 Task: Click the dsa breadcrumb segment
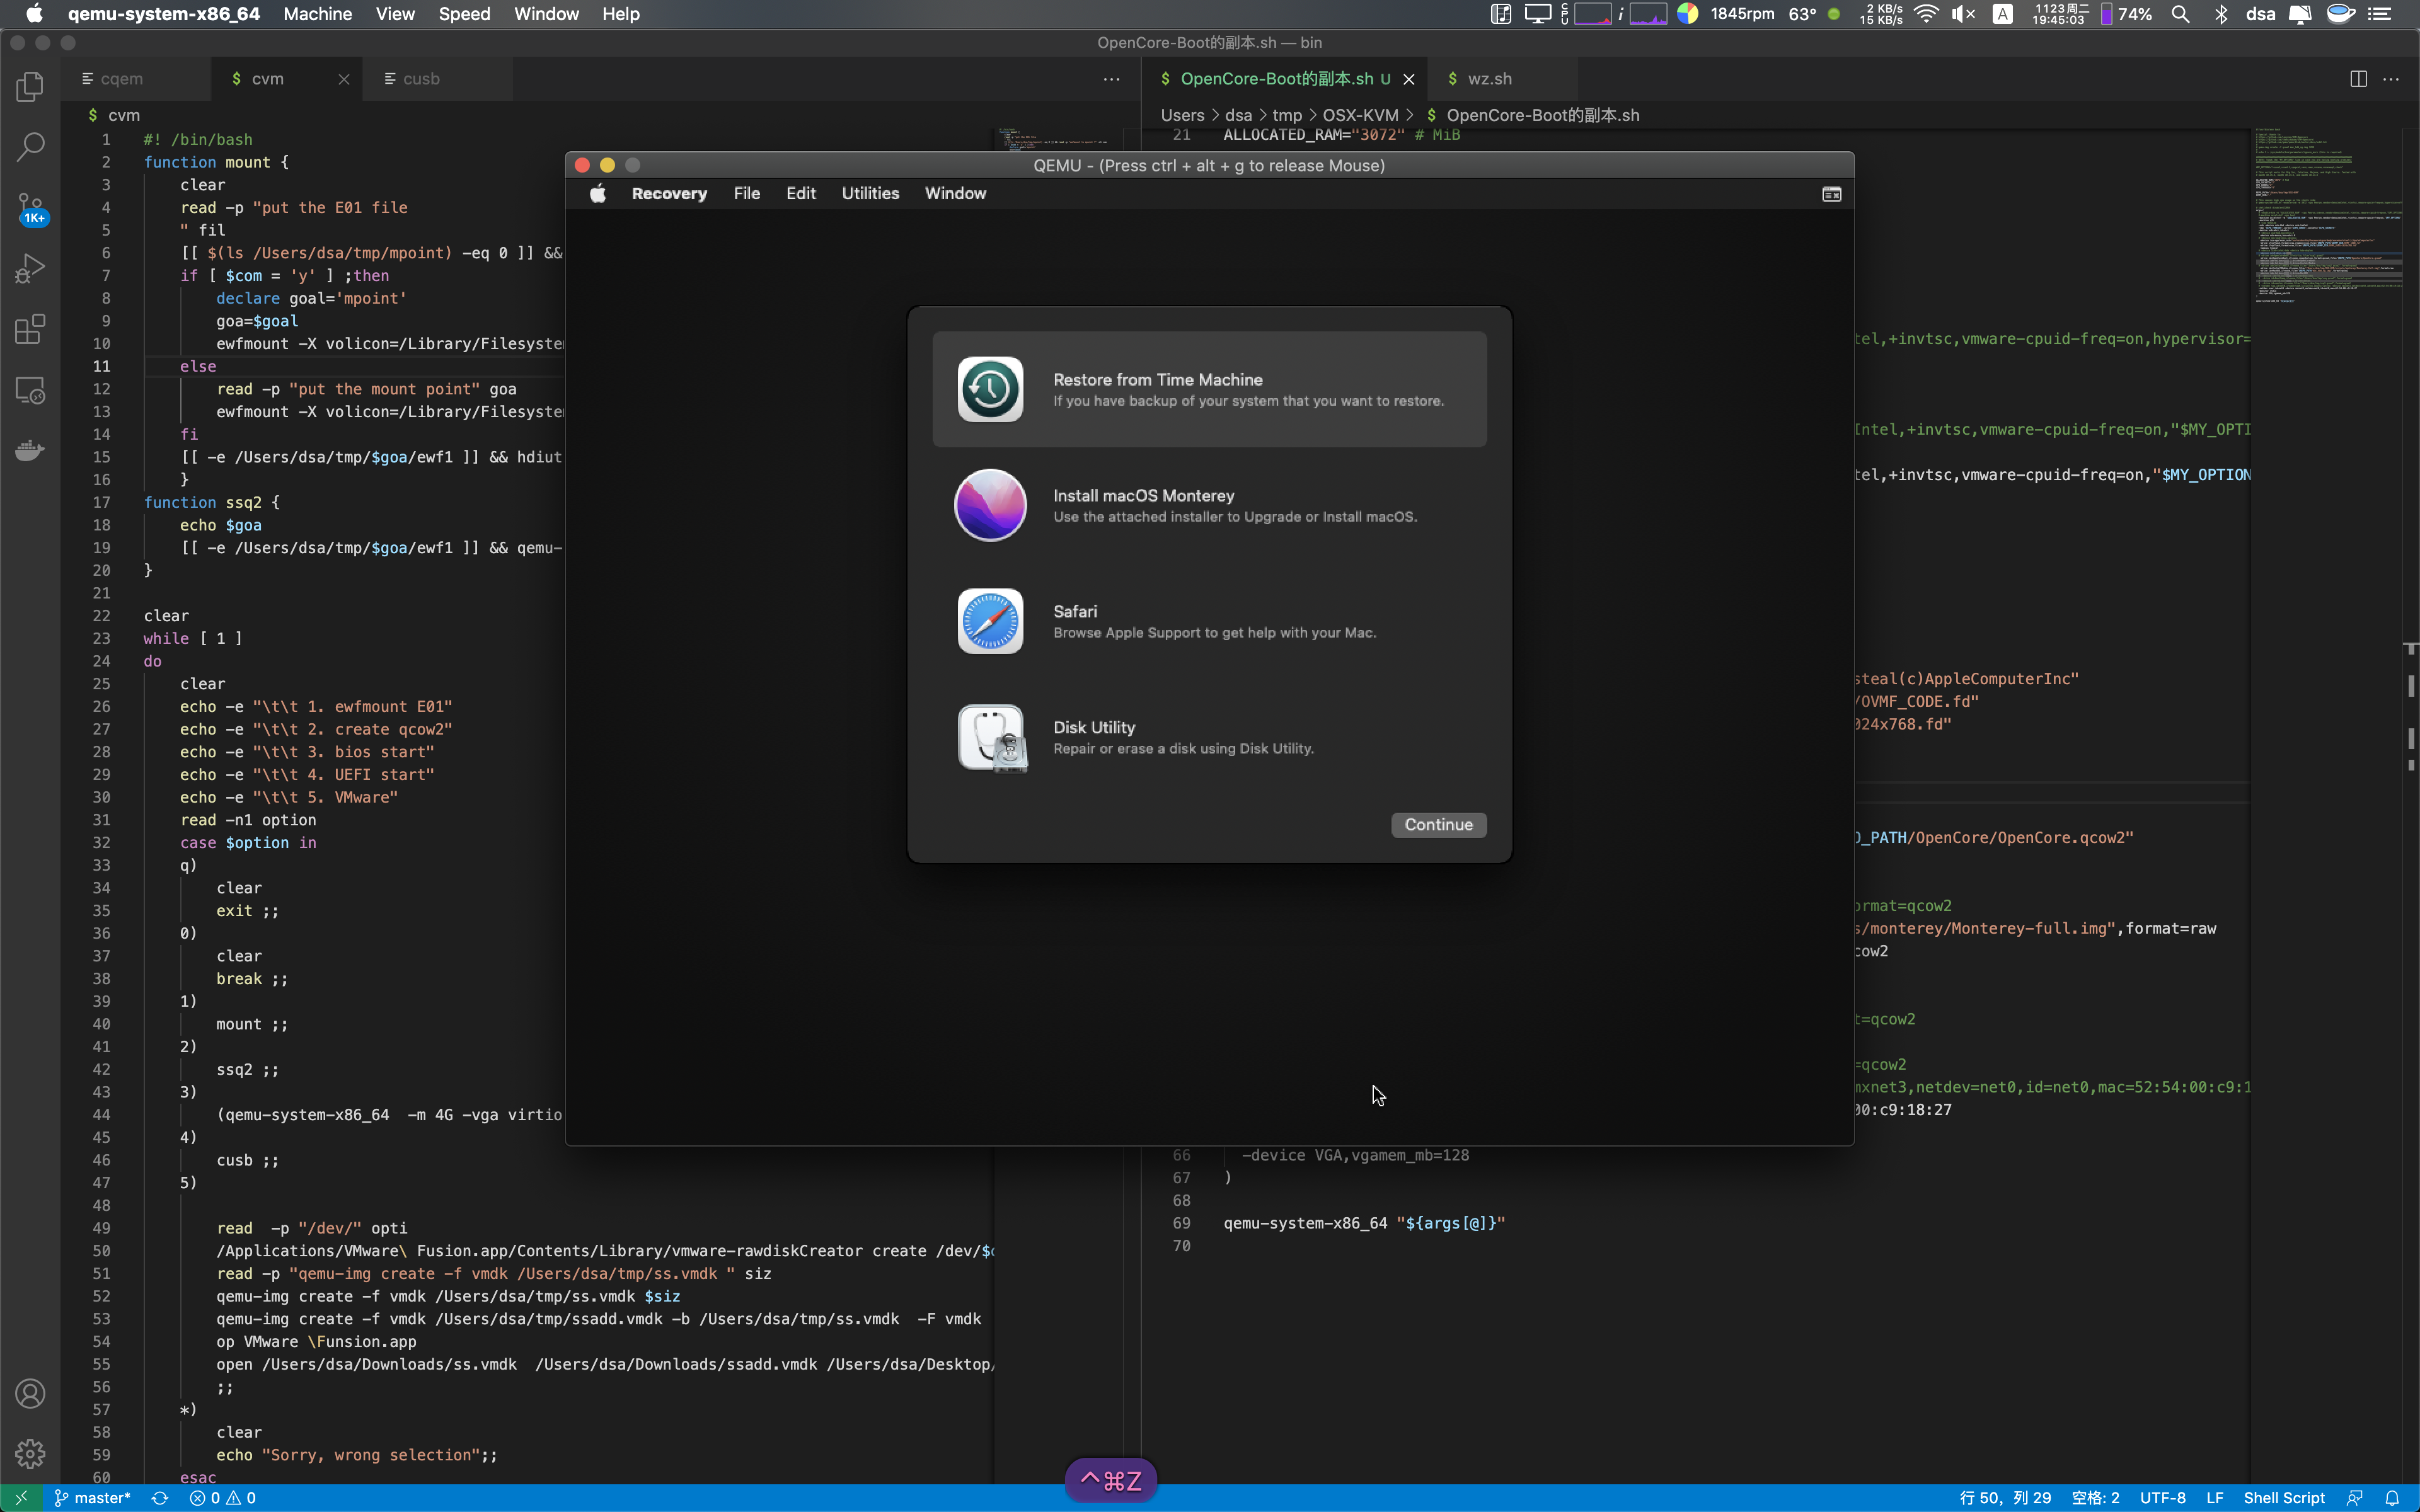tap(1238, 115)
